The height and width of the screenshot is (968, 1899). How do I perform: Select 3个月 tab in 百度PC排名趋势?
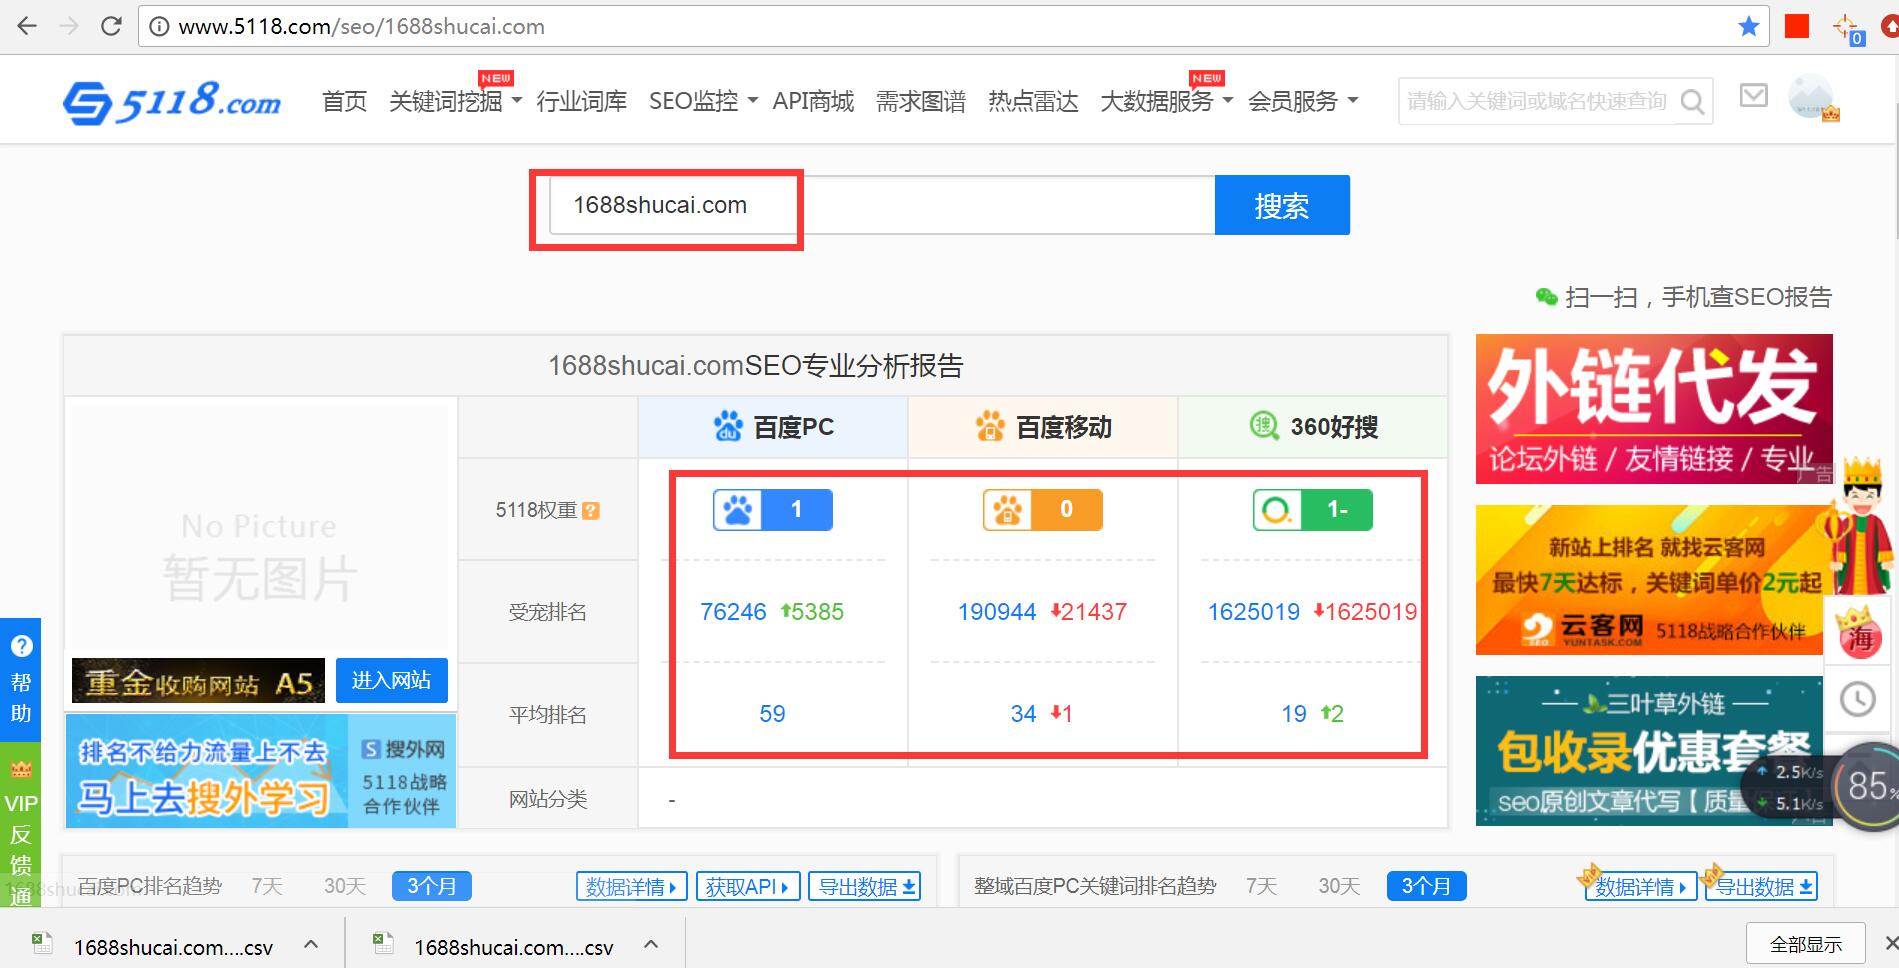coord(432,886)
